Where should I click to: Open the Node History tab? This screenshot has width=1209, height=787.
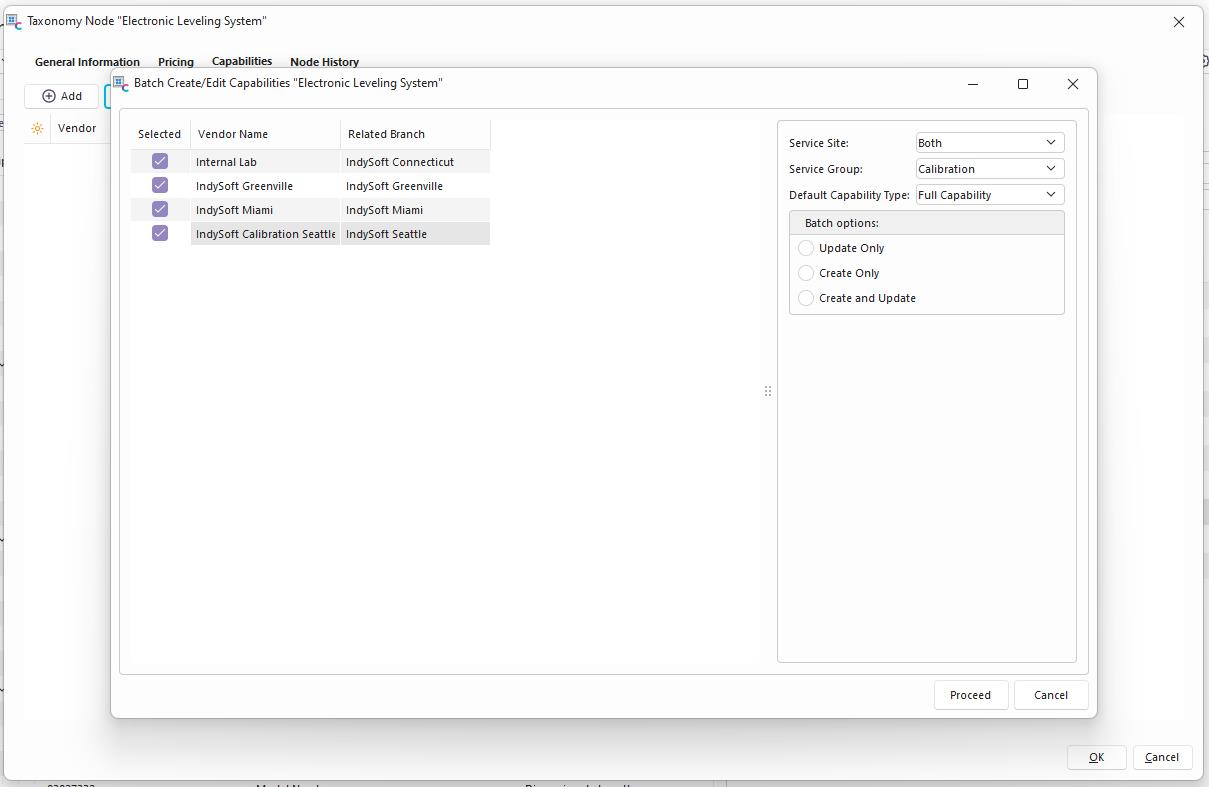324,62
